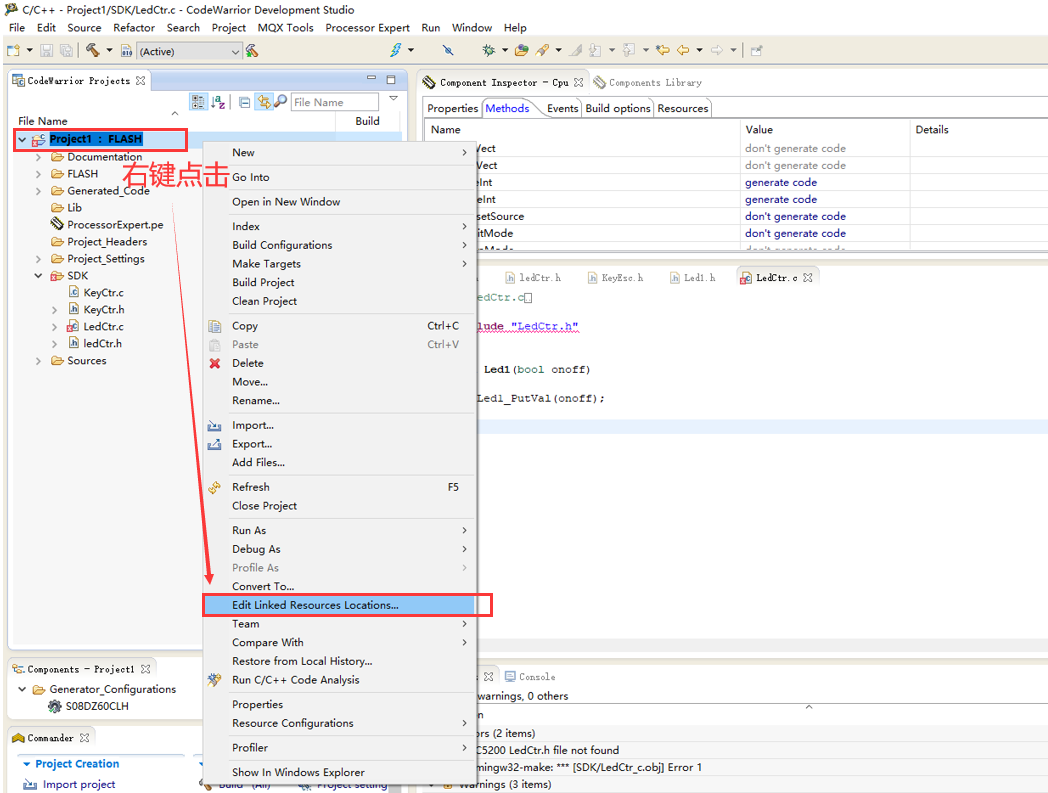Open the Components Library view tab
This screenshot has width=1048, height=793.
tap(648, 83)
